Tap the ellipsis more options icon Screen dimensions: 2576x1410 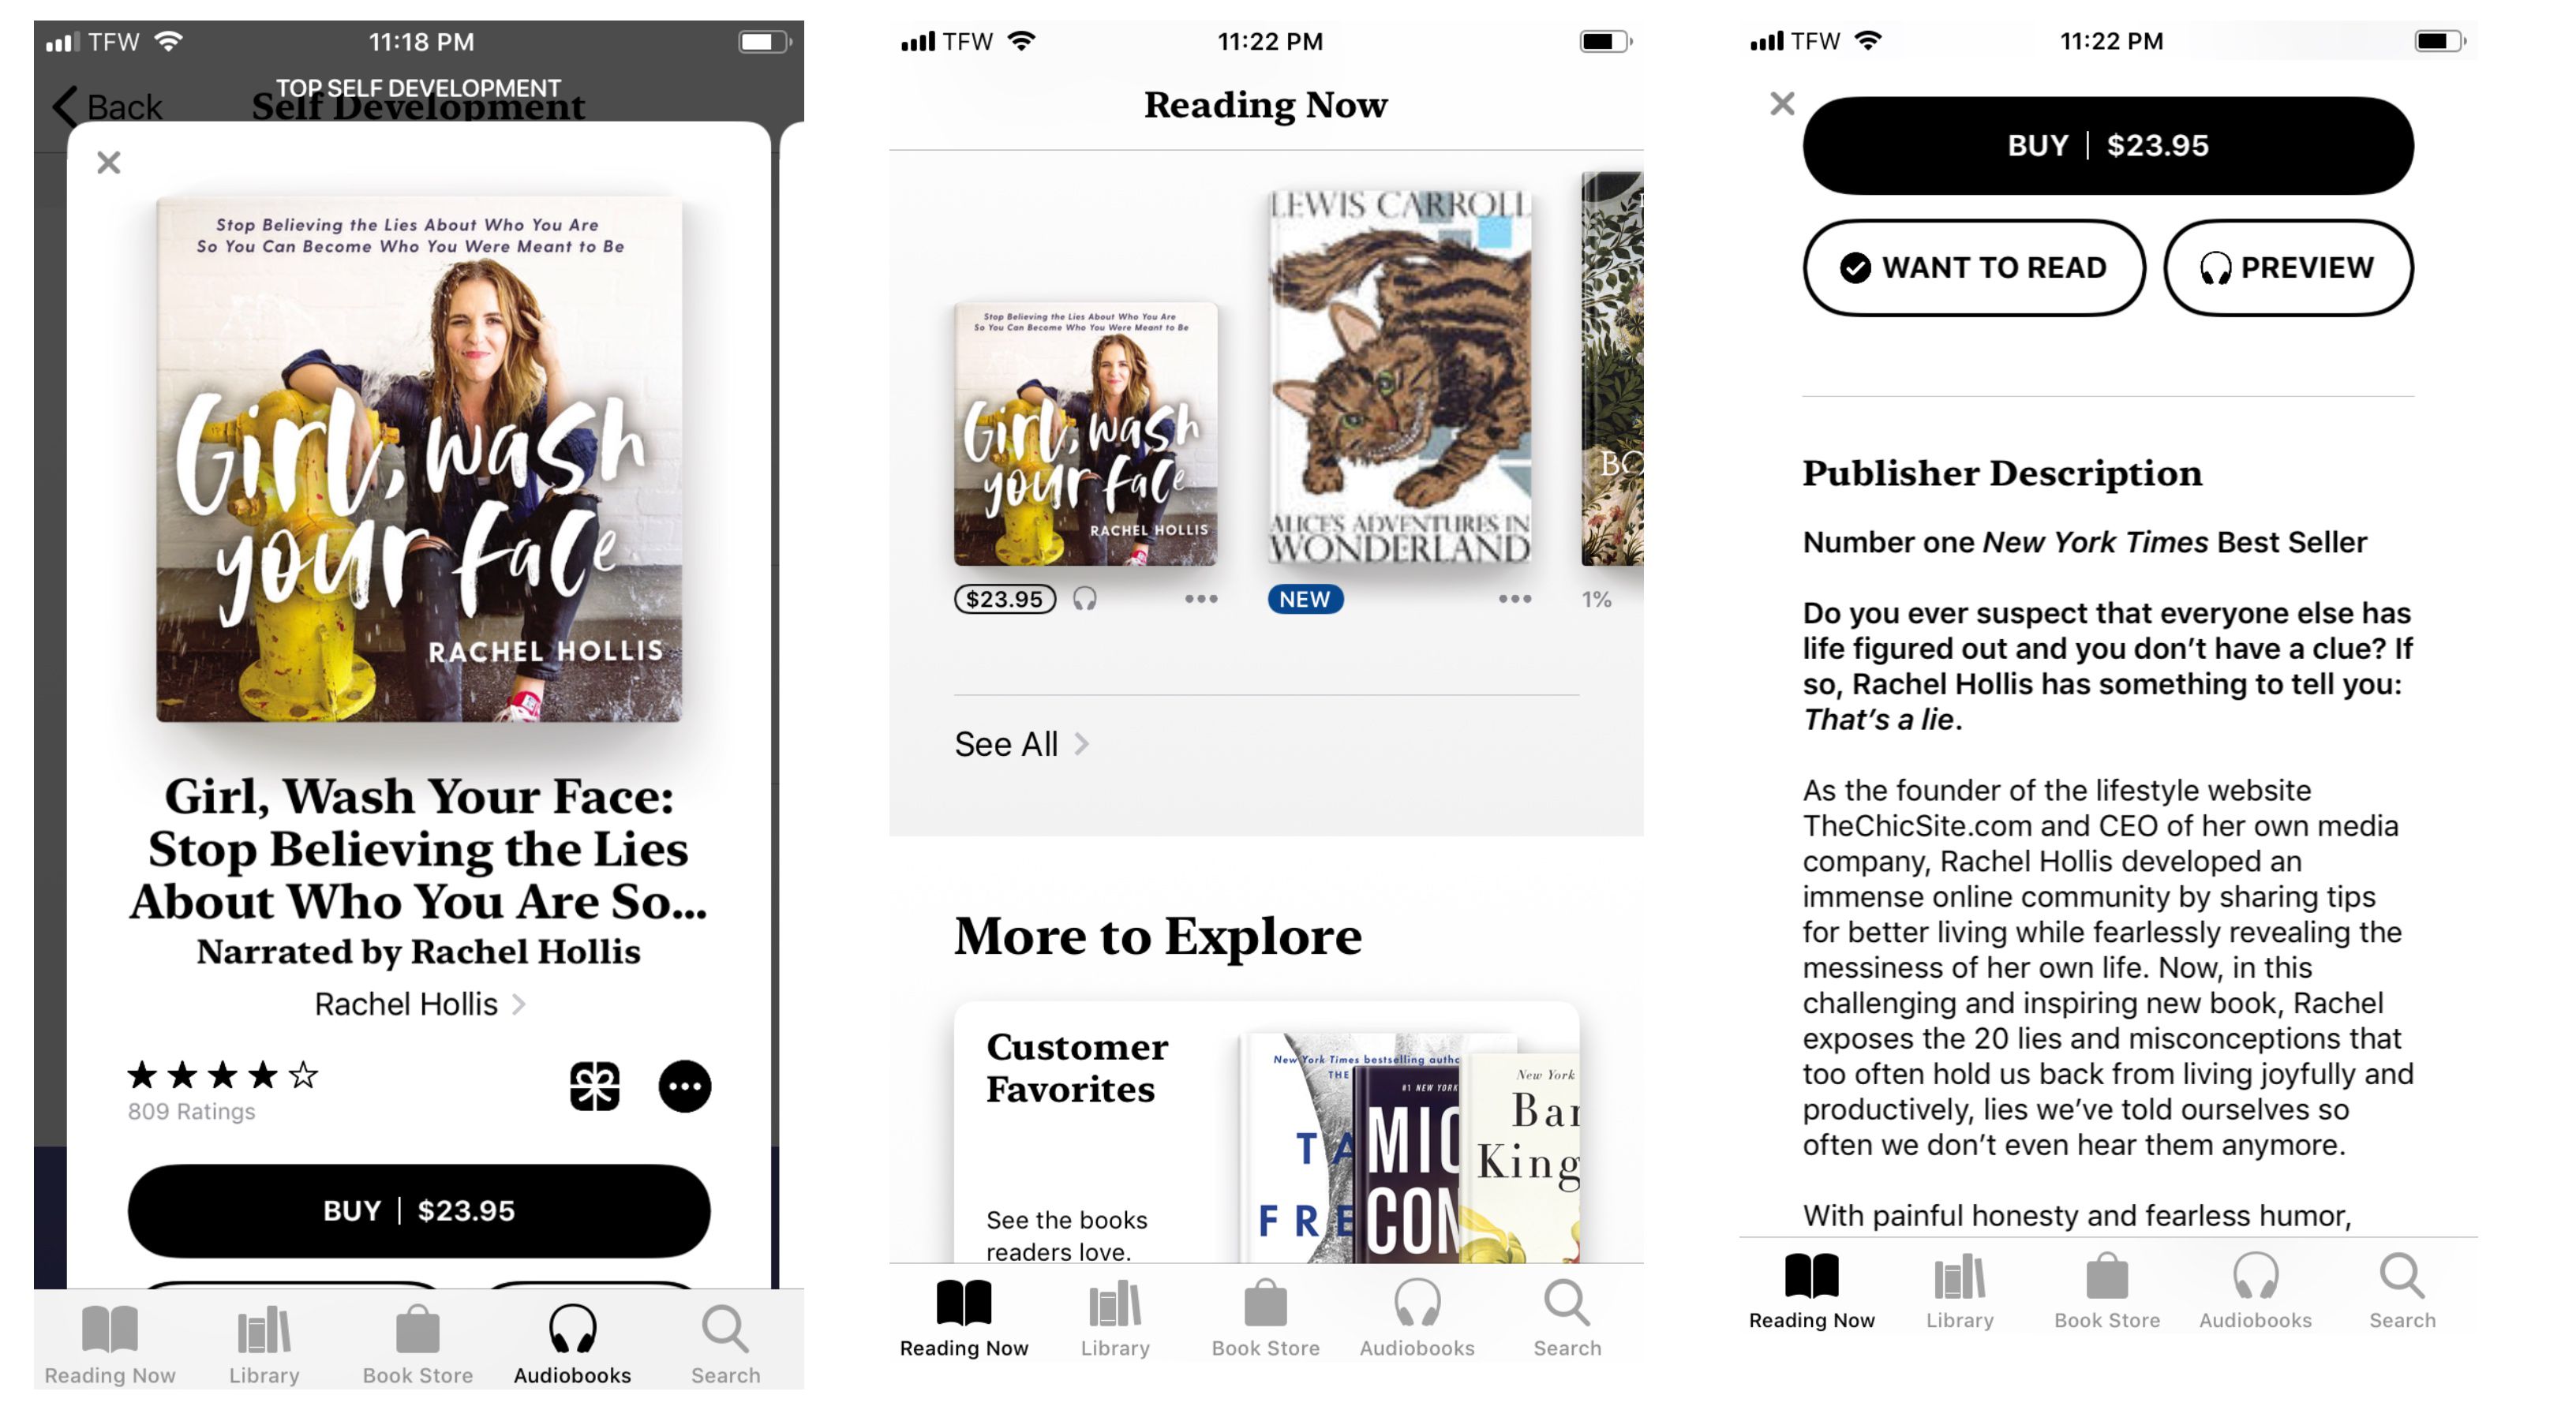[686, 1083]
